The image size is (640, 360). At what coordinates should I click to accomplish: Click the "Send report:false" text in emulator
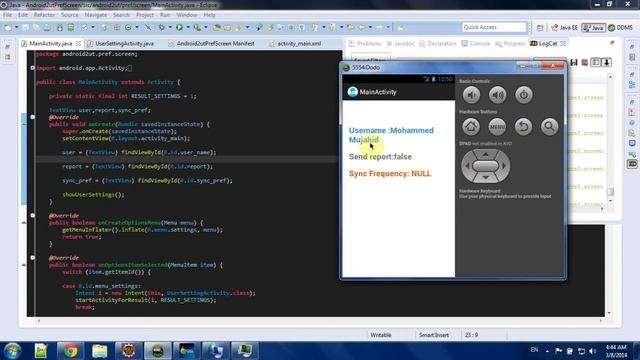click(380, 157)
